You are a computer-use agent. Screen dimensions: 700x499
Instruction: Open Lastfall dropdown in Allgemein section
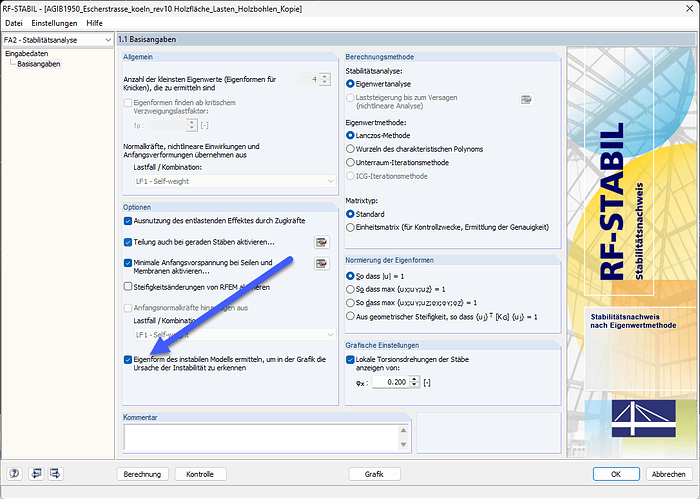[235, 181]
